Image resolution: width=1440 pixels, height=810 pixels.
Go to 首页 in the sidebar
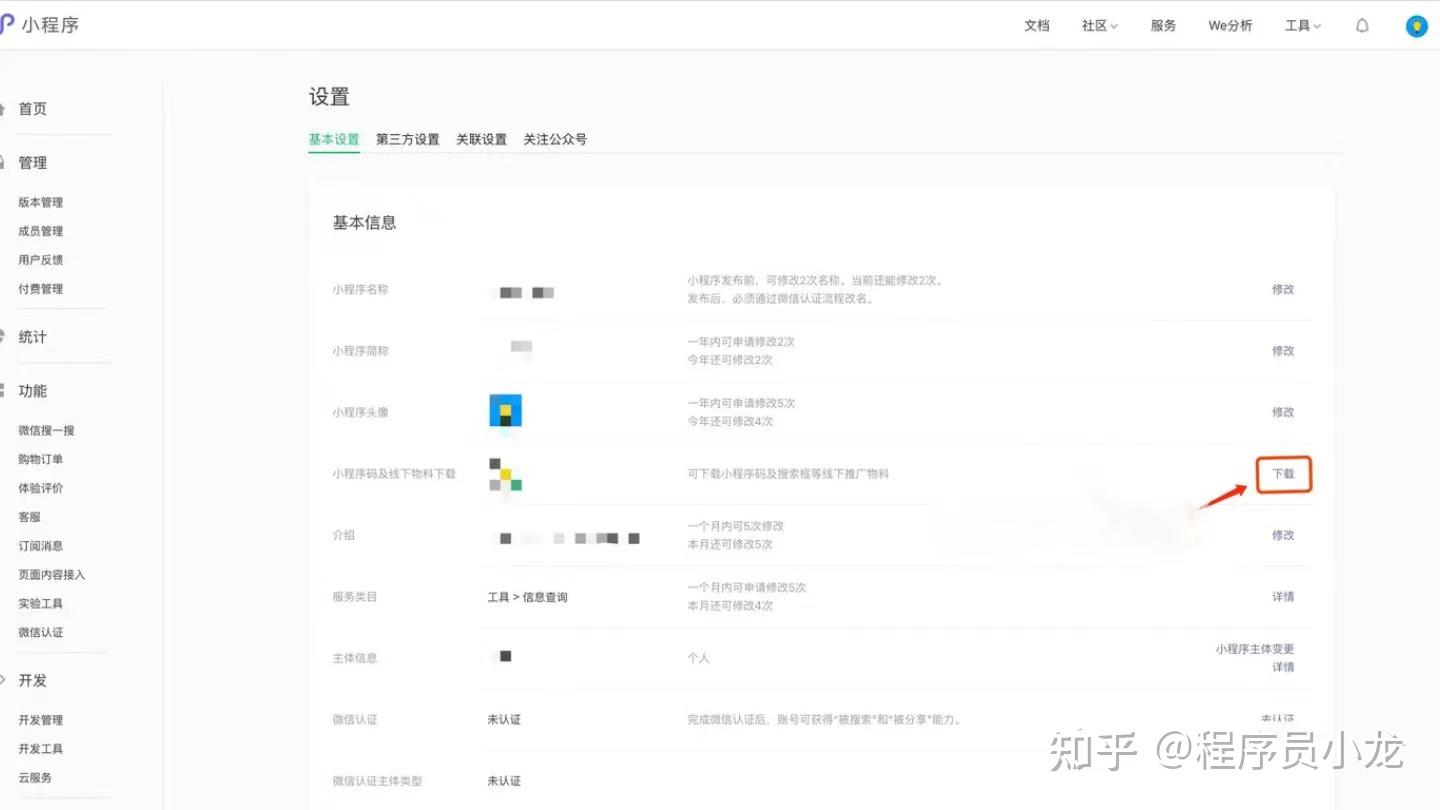[32, 109]
